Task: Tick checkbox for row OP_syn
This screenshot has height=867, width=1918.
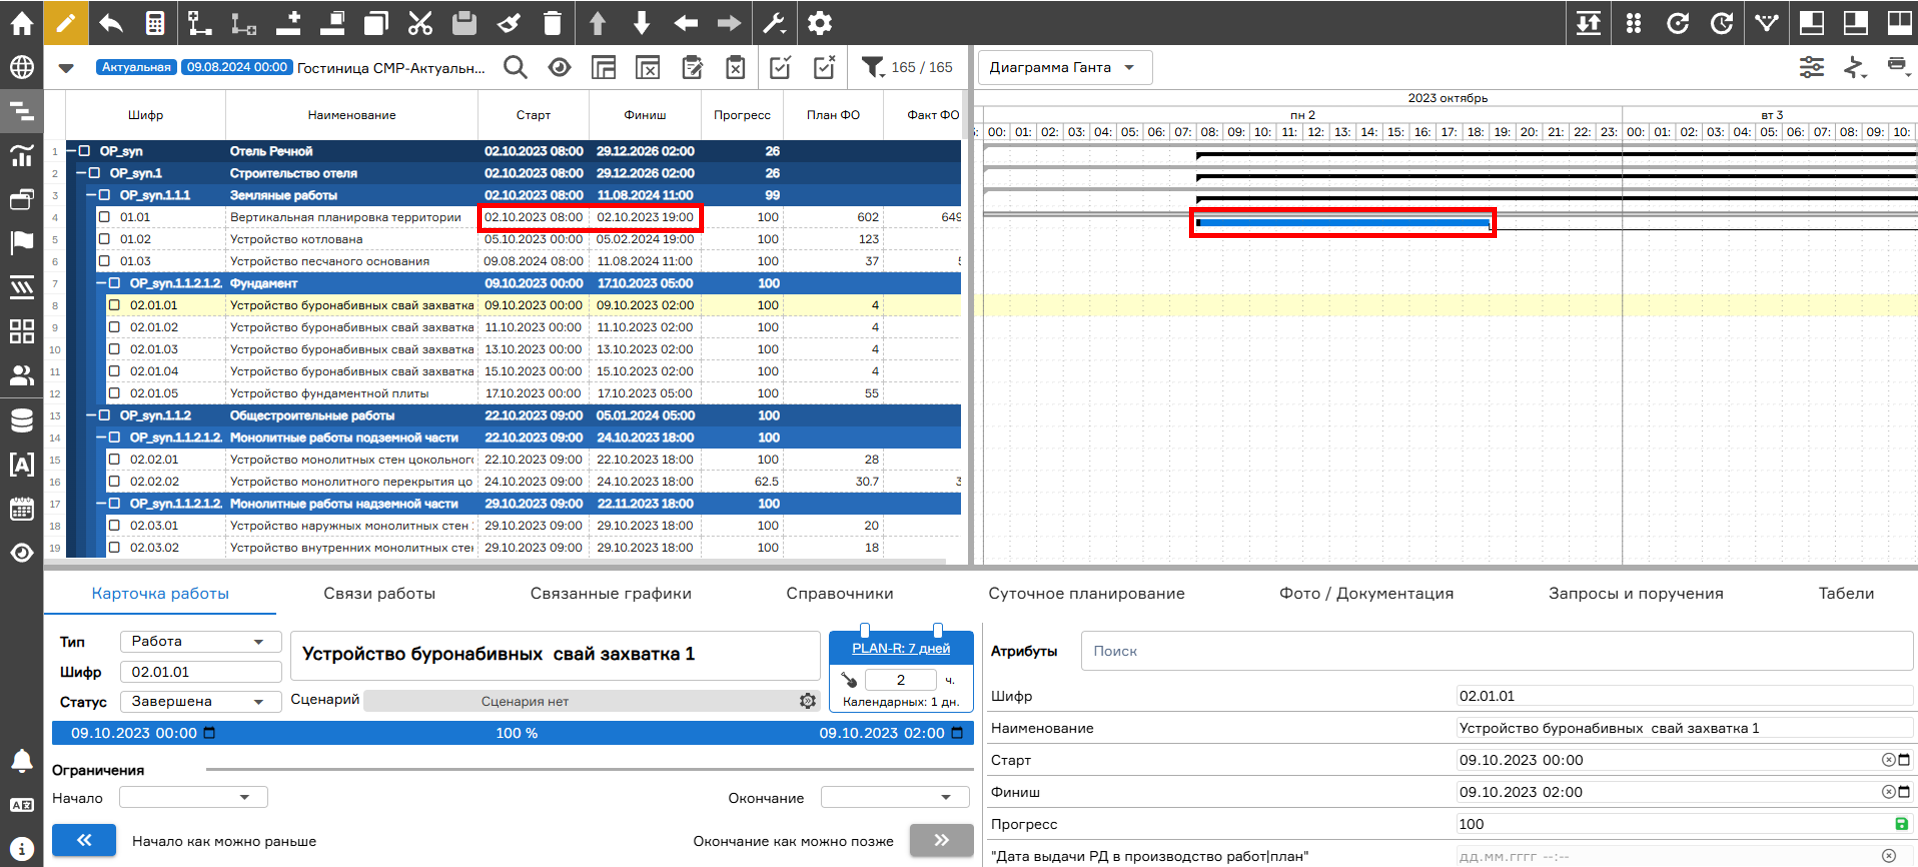Action: [84, 151]
